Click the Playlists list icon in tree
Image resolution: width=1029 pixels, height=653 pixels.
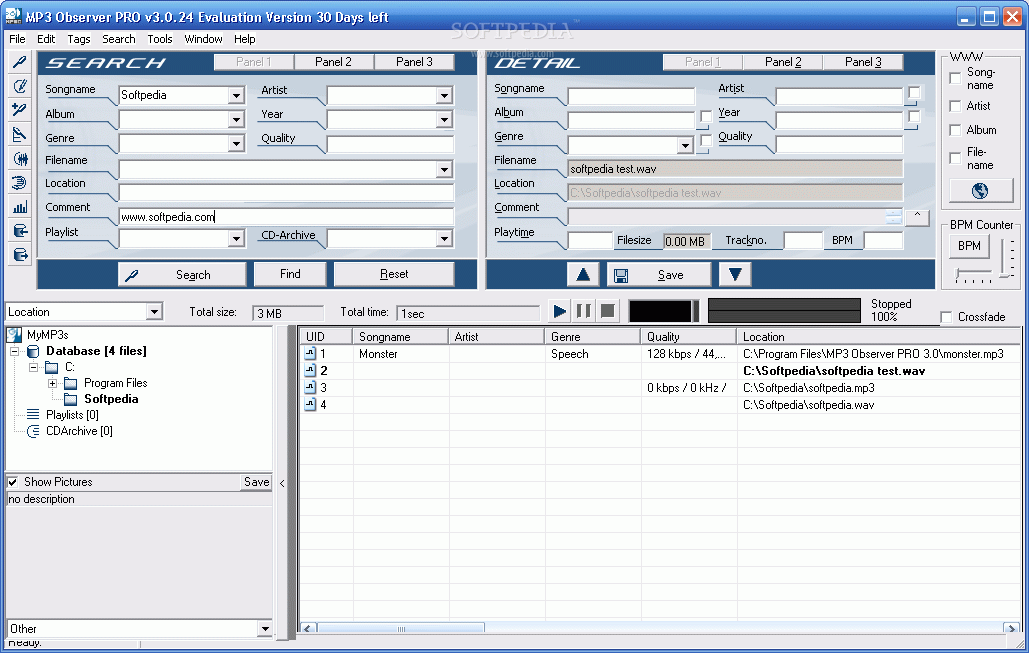tap(33, 415)
